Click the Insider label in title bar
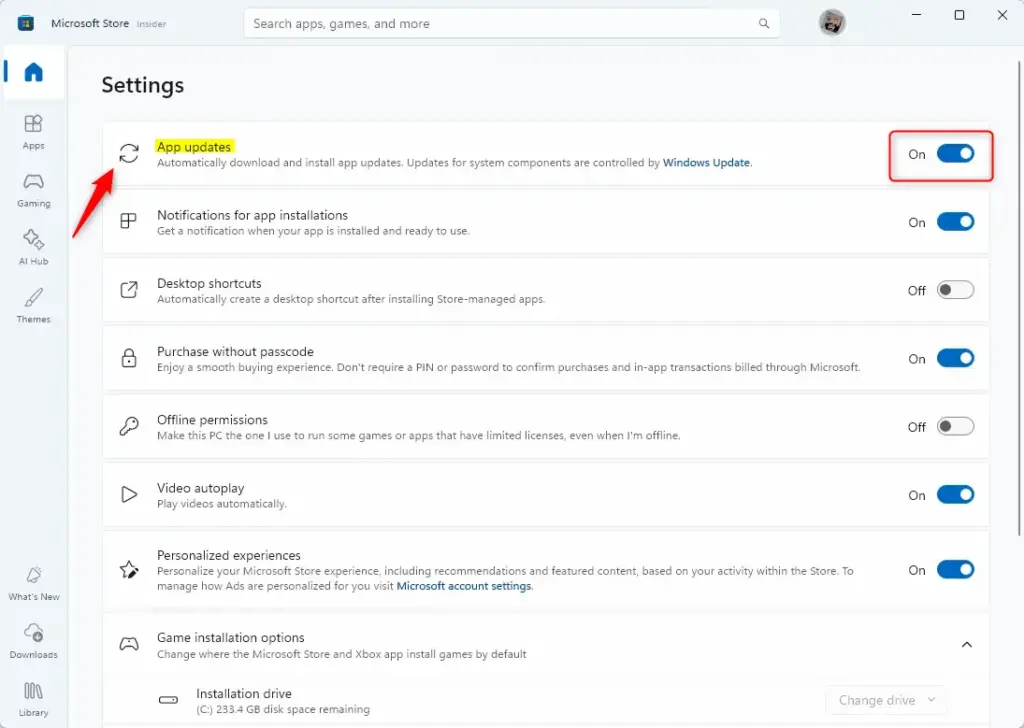Screen dimensions: 1024x728 tap(151, 24)
